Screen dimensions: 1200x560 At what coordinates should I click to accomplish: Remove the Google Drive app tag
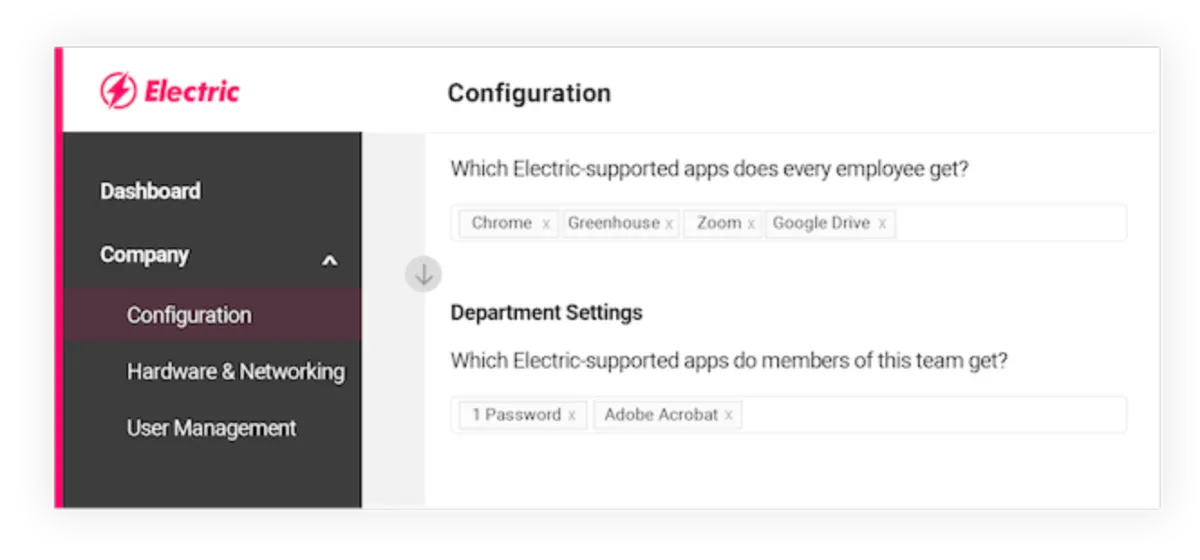882,224
